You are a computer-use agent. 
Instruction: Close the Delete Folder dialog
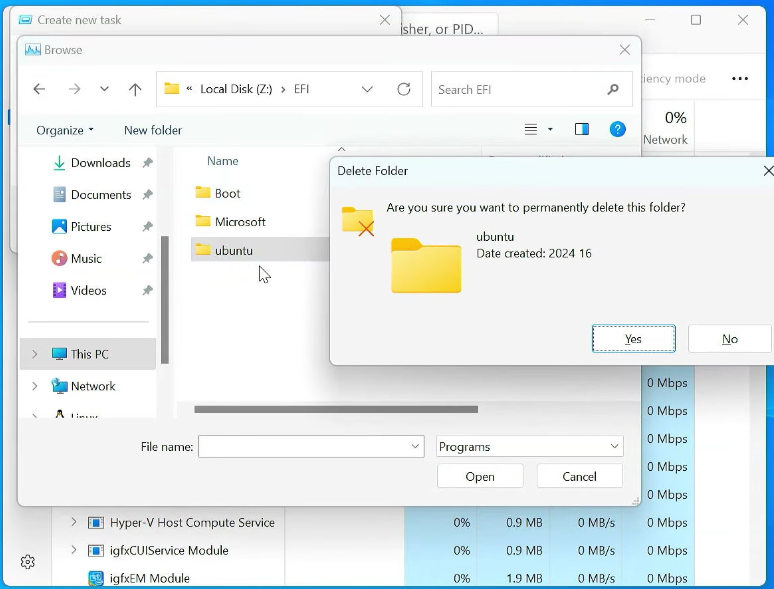point(768,171)
